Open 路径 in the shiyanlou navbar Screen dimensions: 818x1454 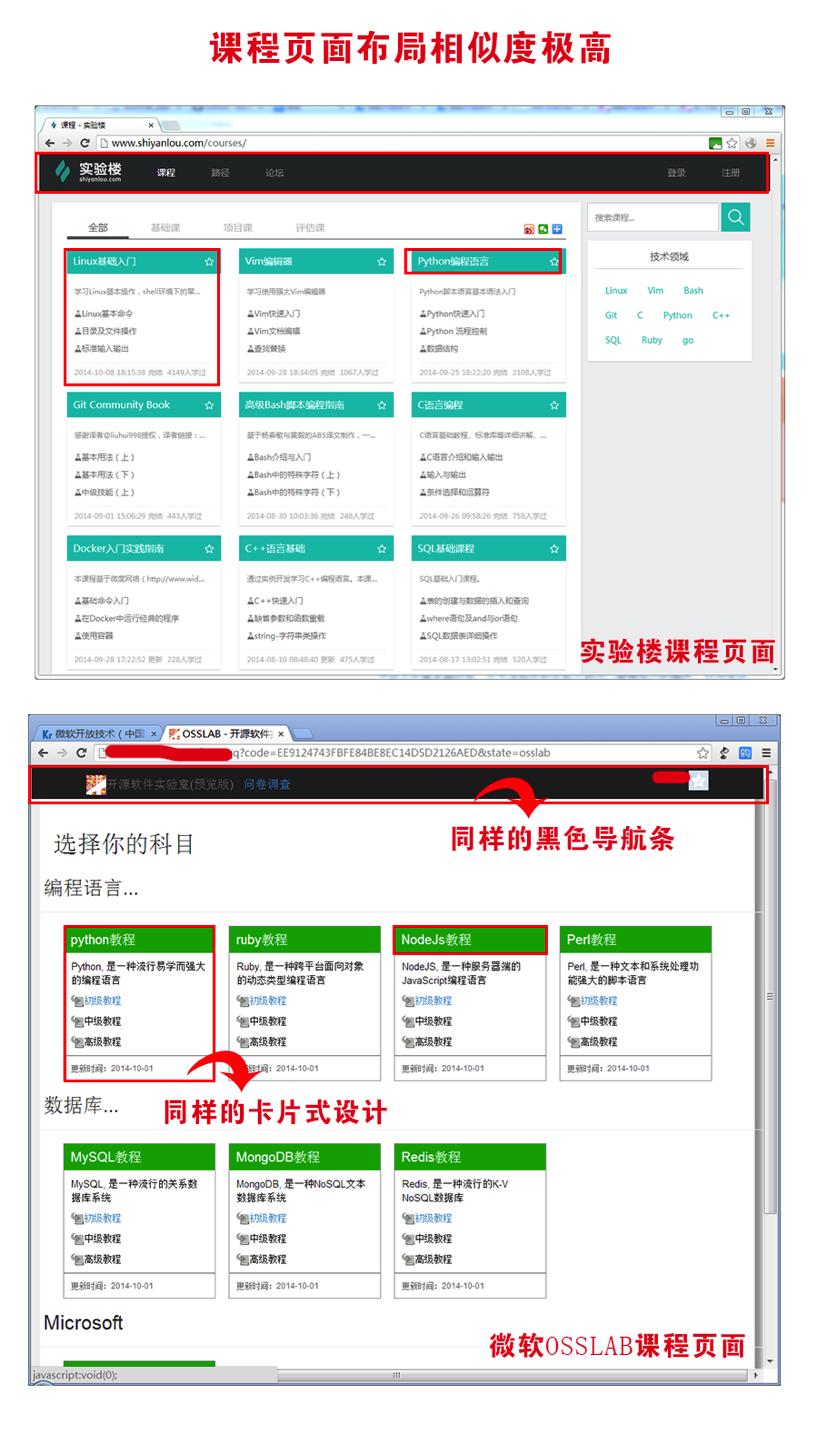[x=220, y=173]
